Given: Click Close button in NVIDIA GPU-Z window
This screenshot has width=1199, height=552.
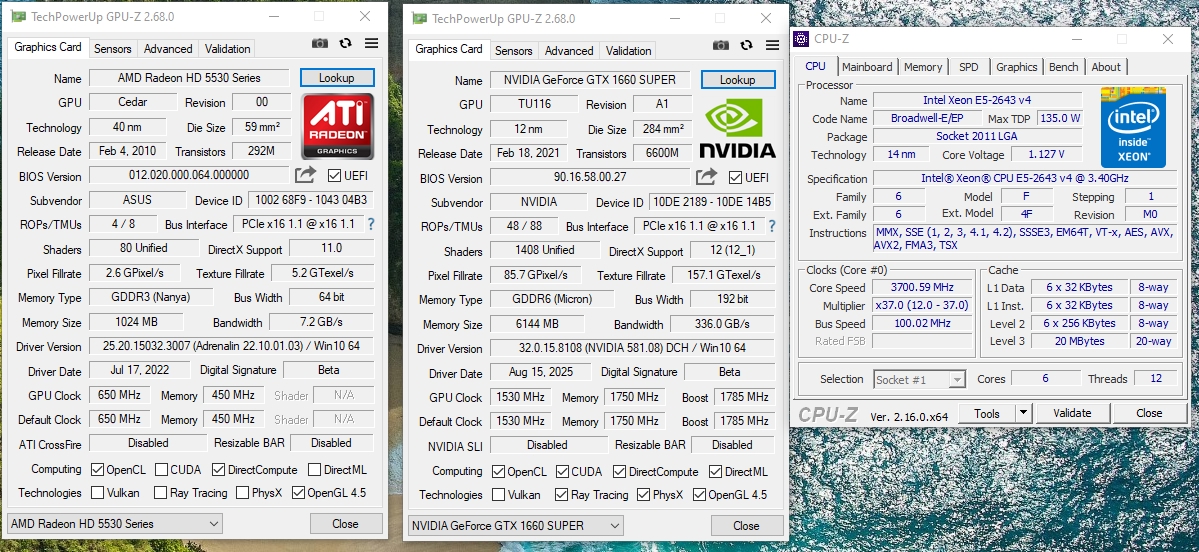Looking at the screenshot, I should (x=746, y=525).
